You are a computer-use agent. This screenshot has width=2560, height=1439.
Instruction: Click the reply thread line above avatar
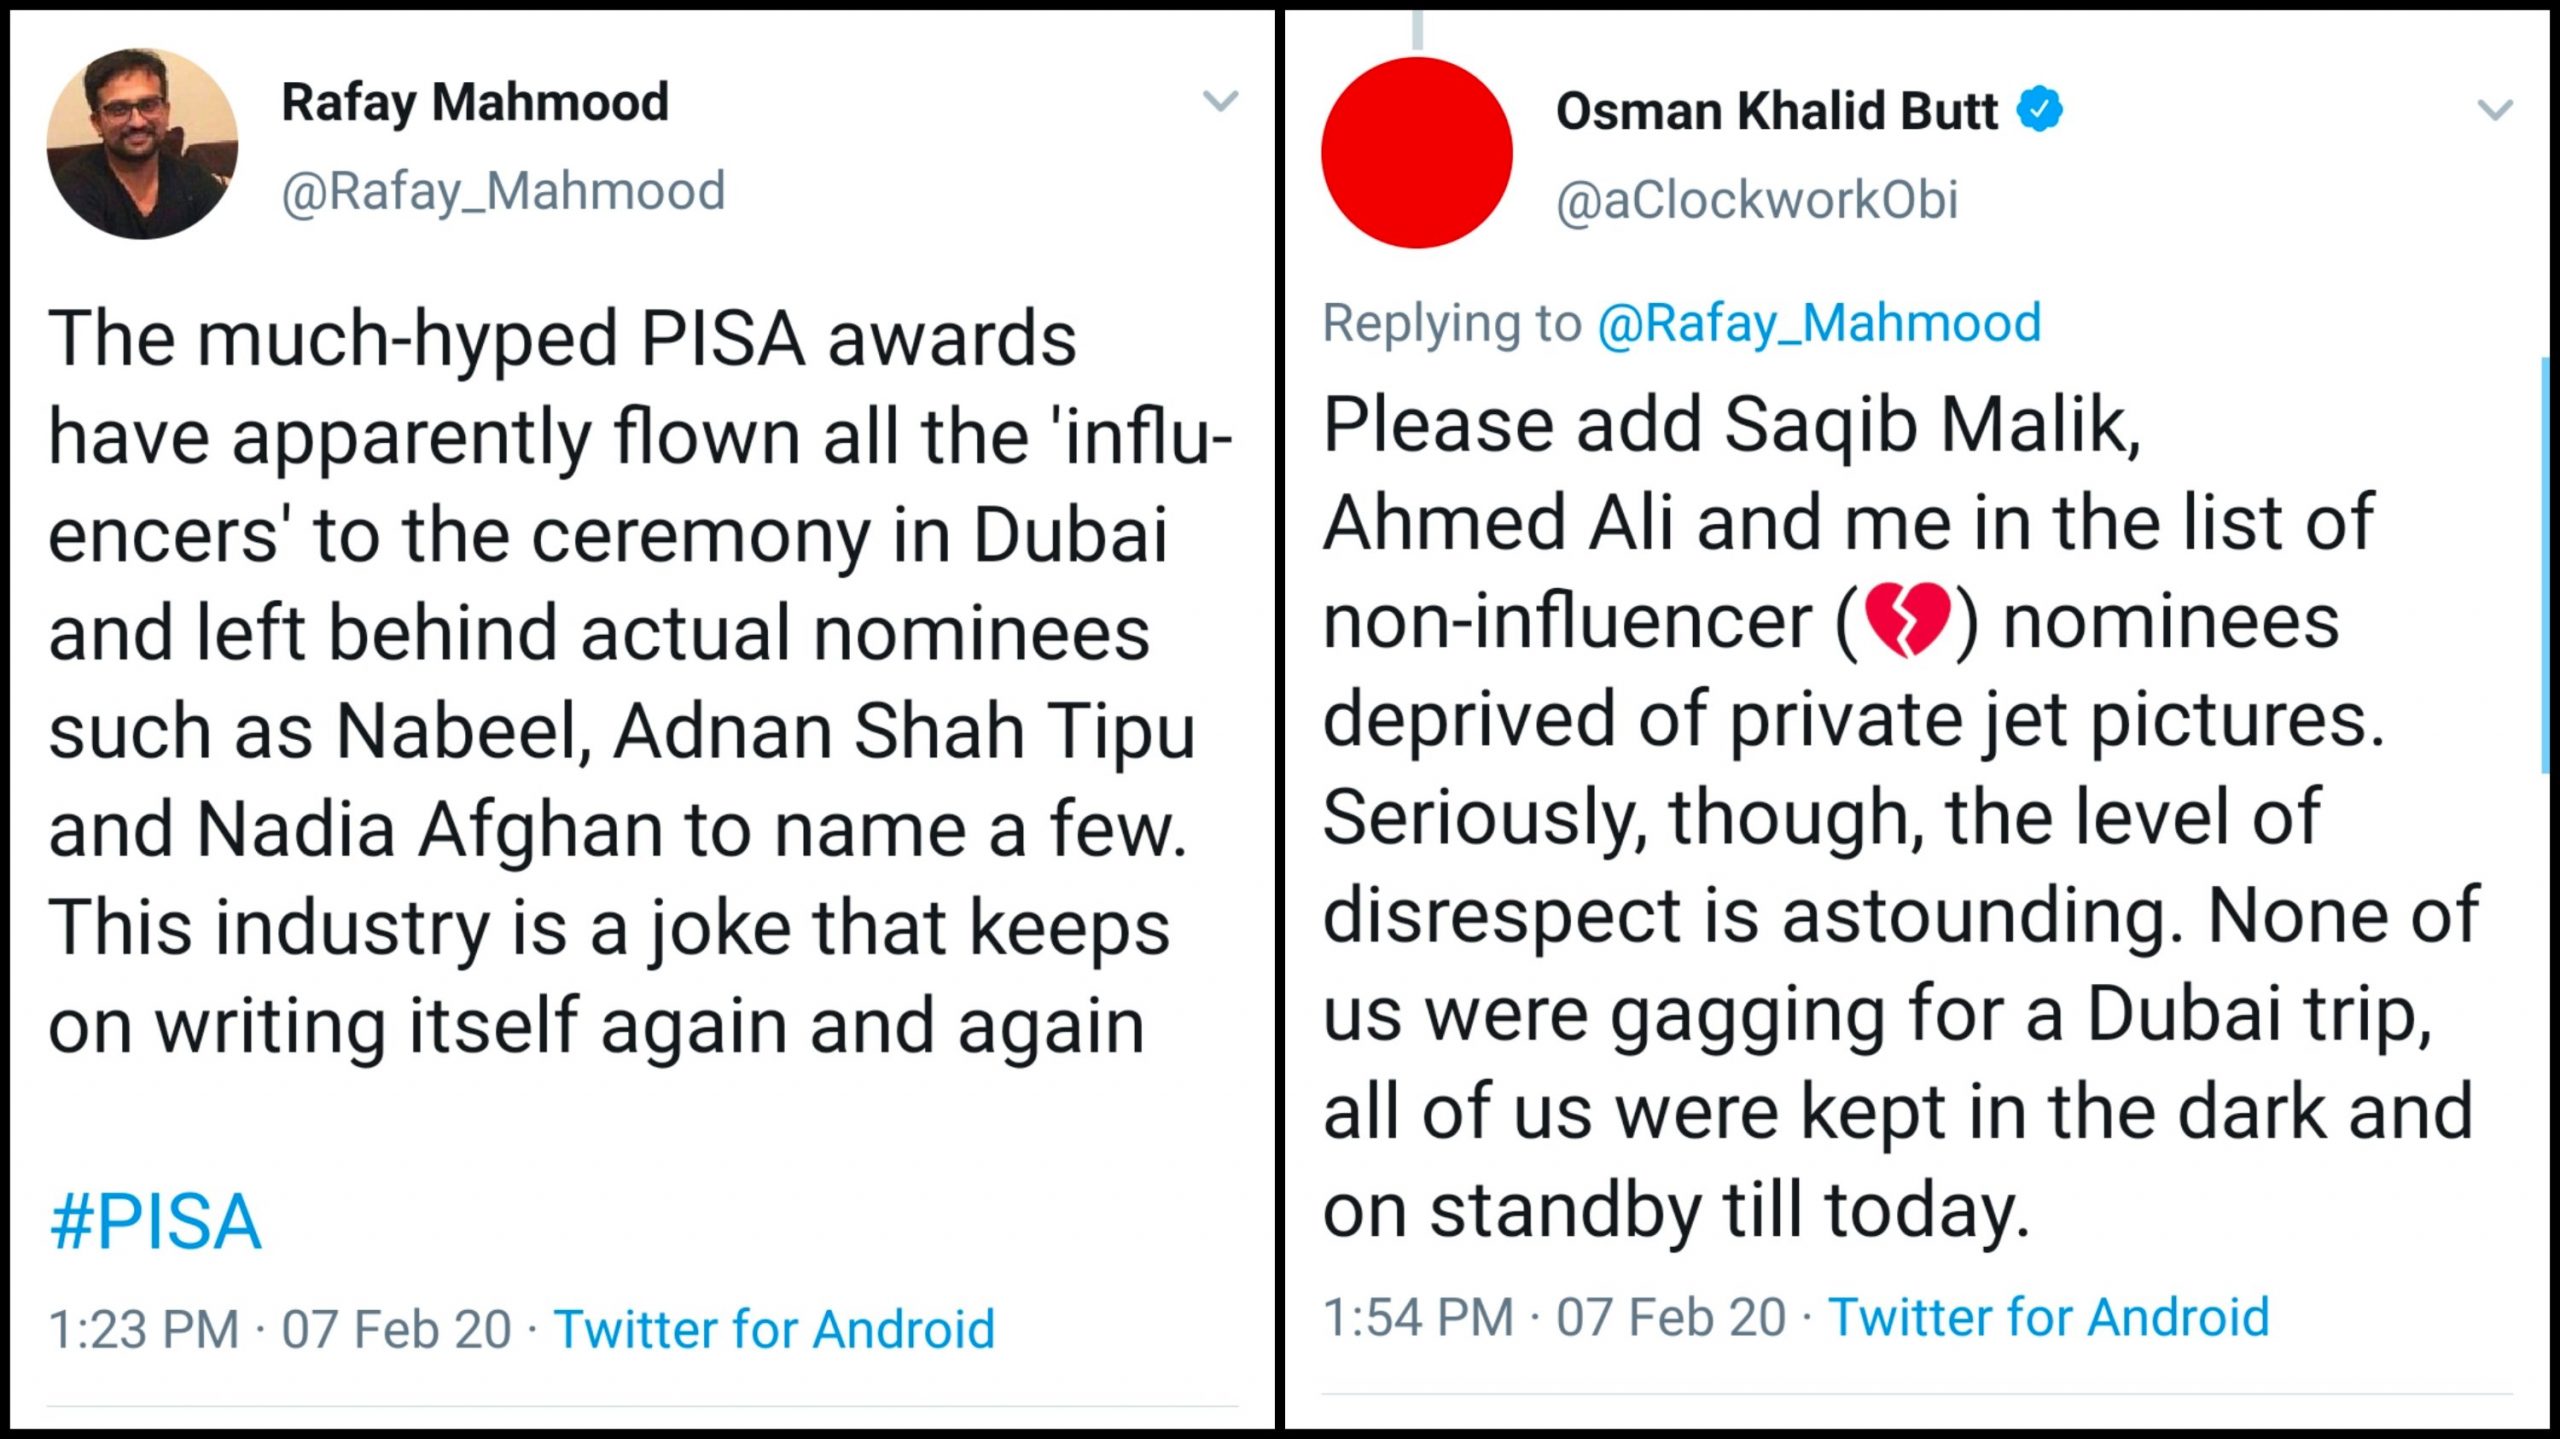click(1417, 30)
